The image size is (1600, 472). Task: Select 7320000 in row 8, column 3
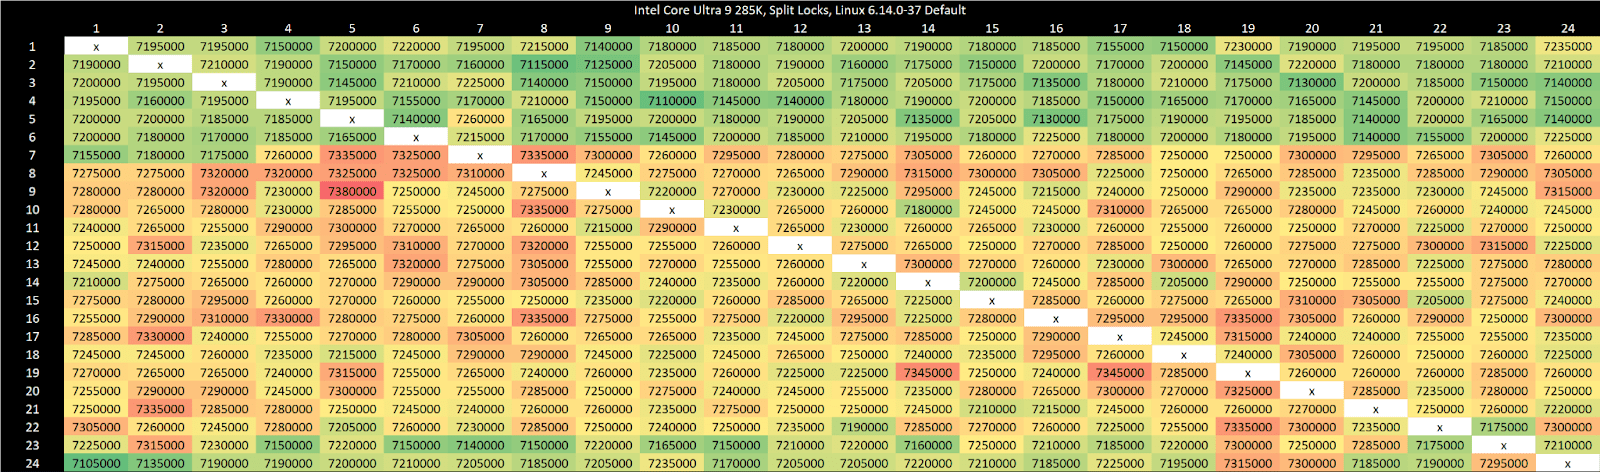[x=224, y=173]
